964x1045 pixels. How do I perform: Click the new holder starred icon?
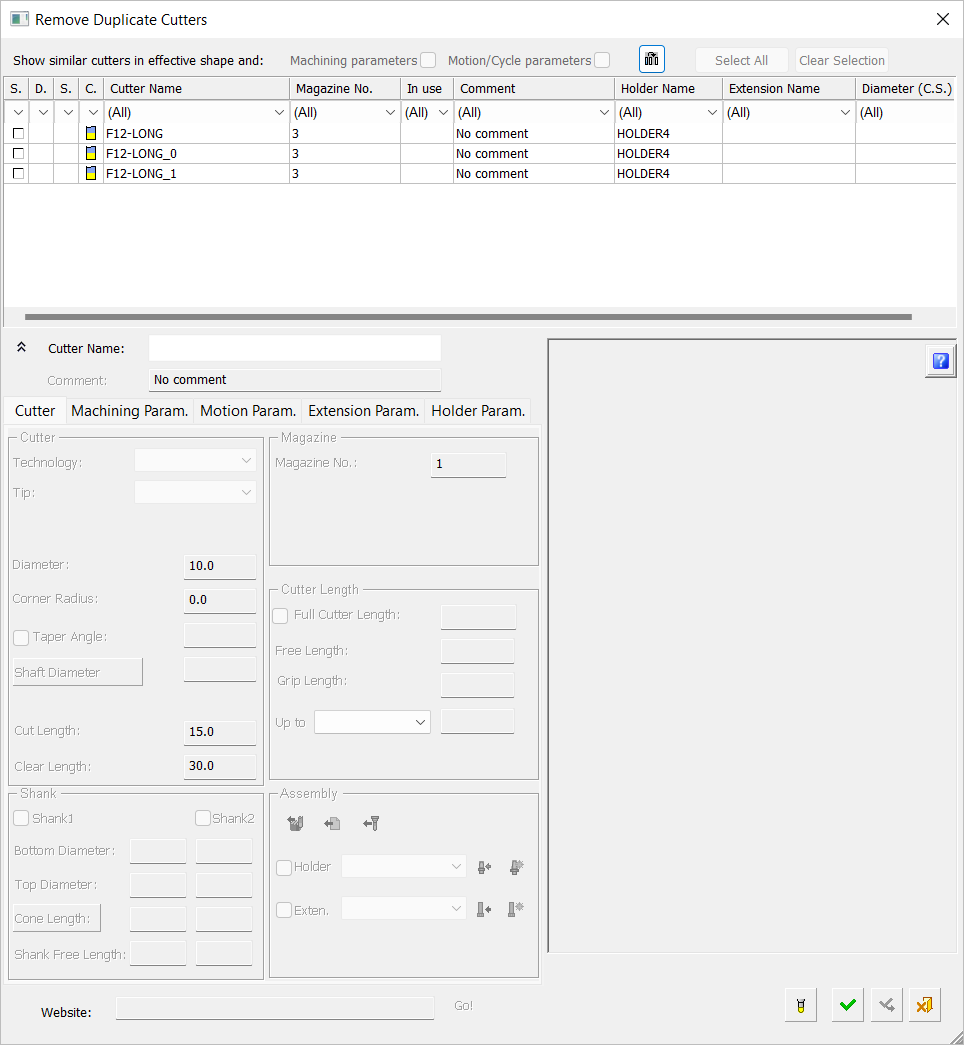(x=516, y=867)
